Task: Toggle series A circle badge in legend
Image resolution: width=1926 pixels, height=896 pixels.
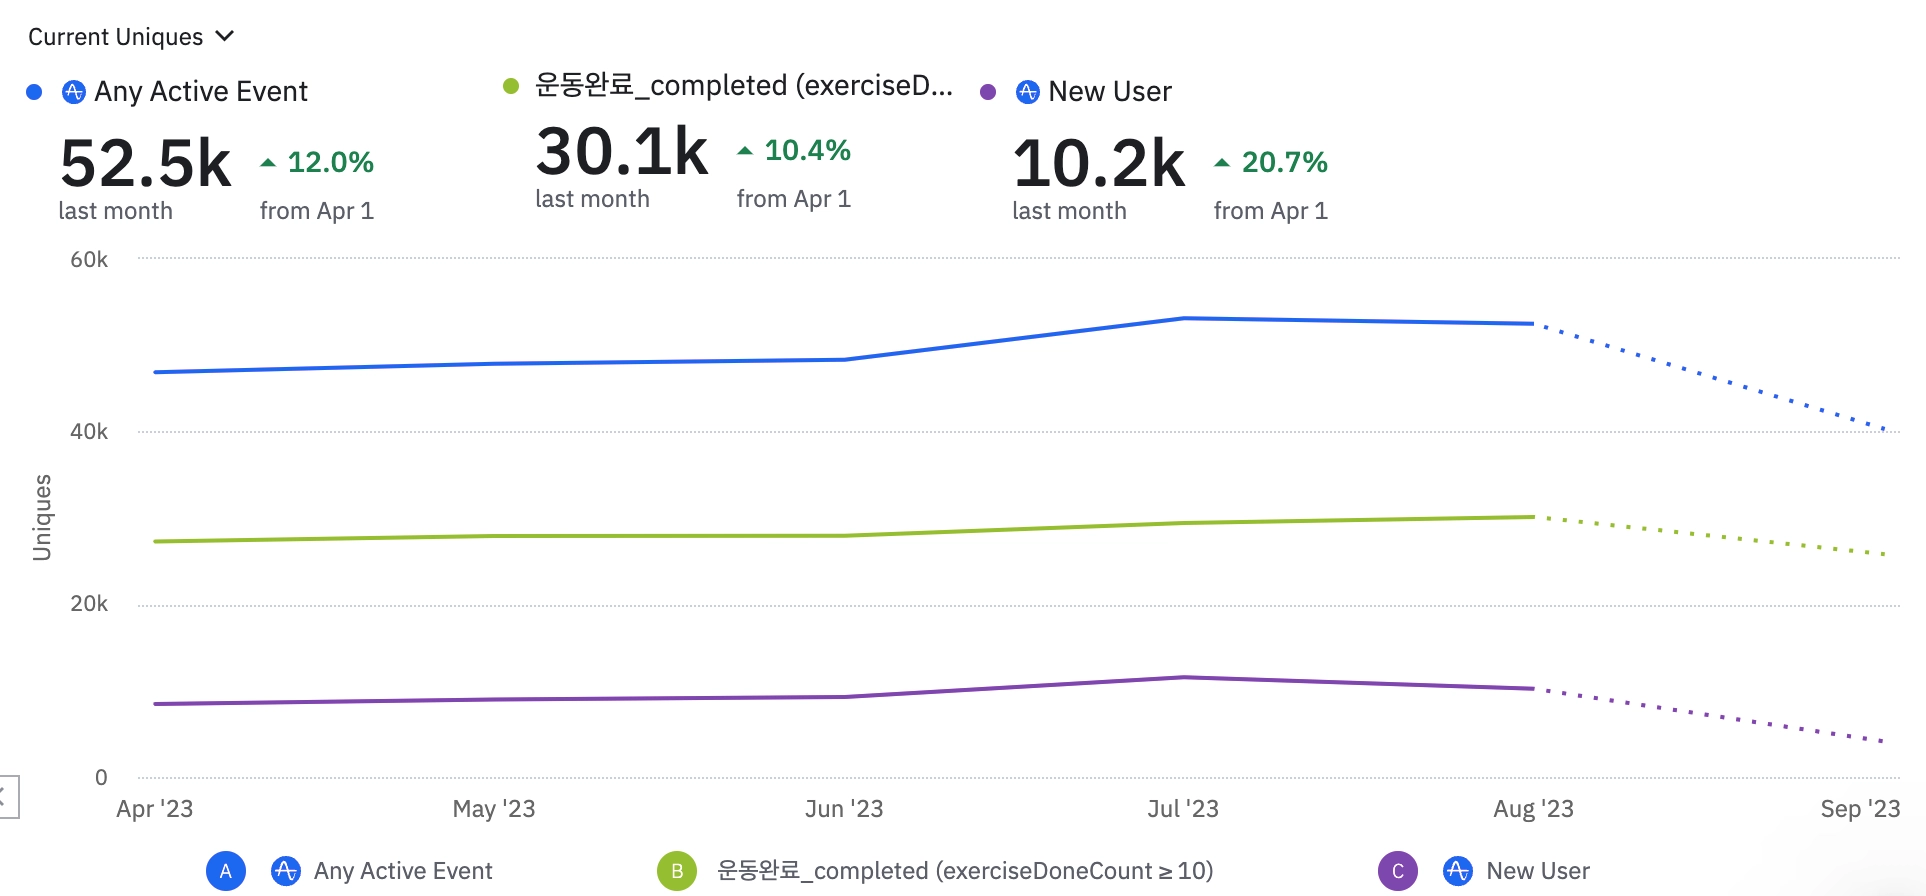Action: [x=226, y=871]
